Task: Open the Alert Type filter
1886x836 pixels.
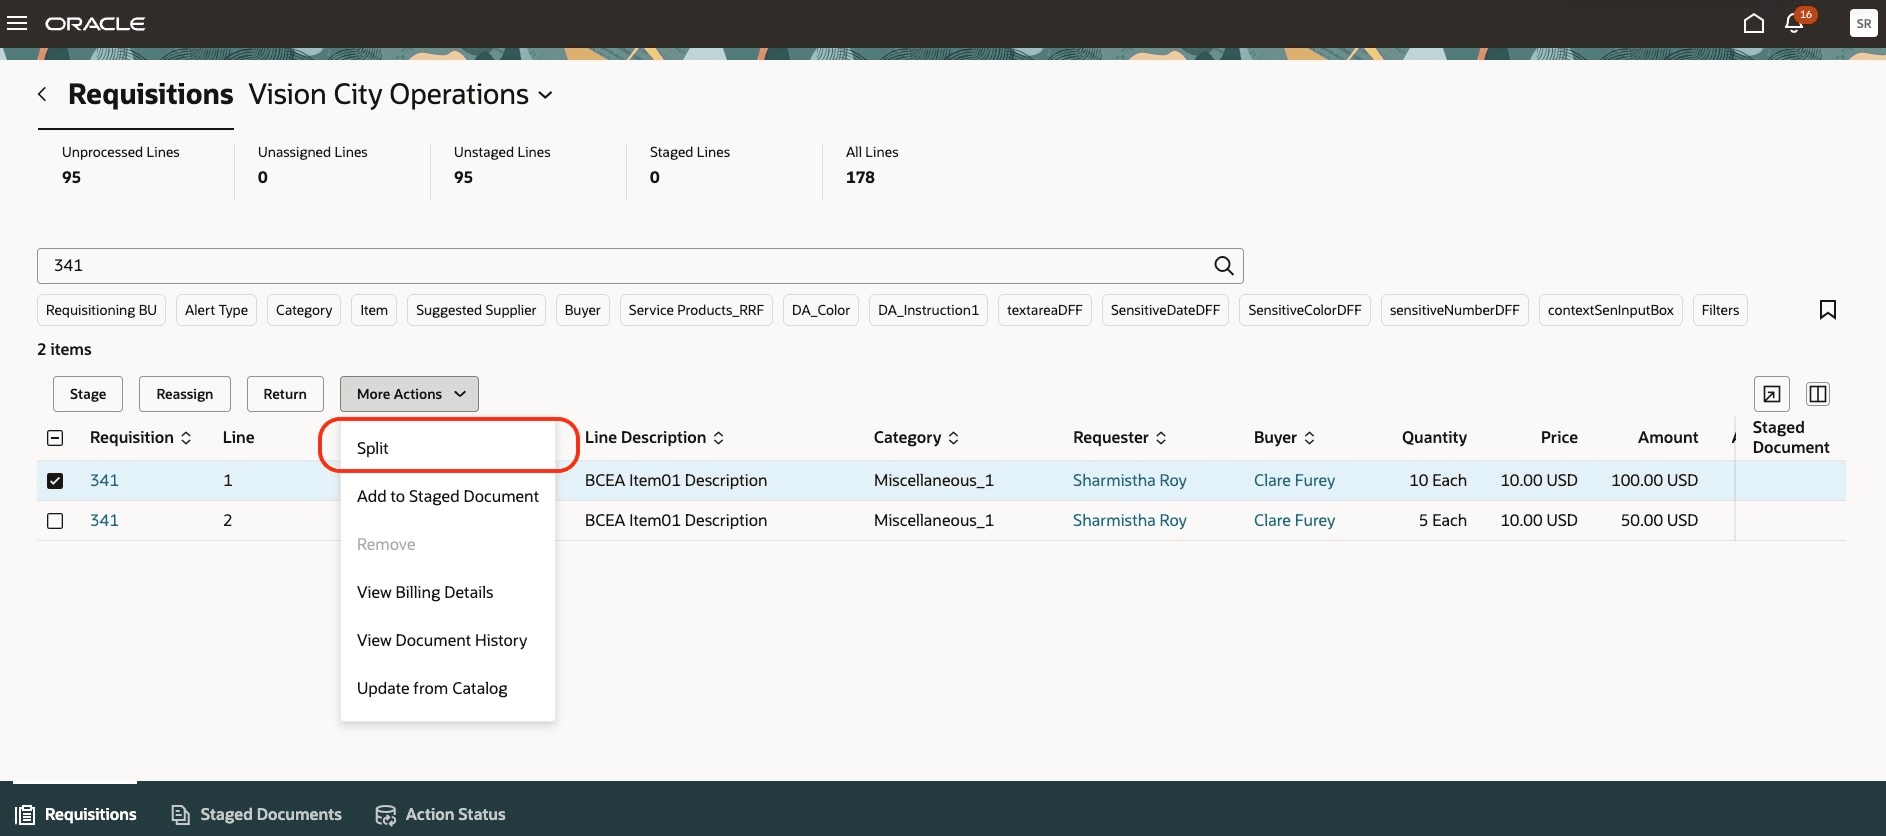Action: pos(216,310)
